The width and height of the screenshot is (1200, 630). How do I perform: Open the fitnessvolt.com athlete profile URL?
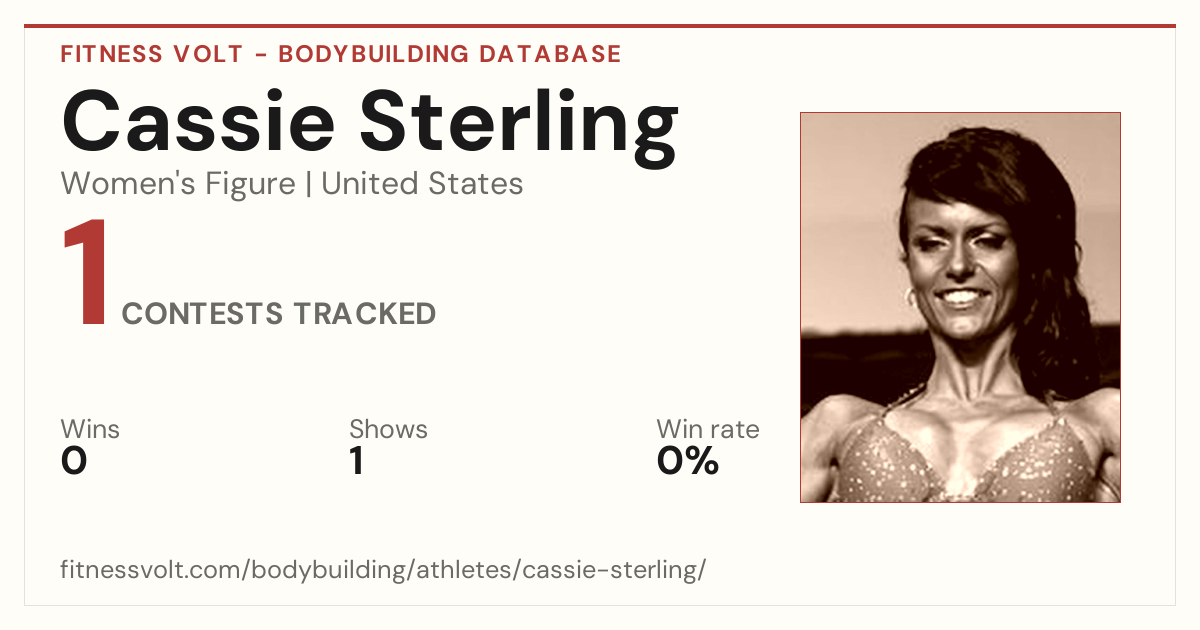pos(383,571)
